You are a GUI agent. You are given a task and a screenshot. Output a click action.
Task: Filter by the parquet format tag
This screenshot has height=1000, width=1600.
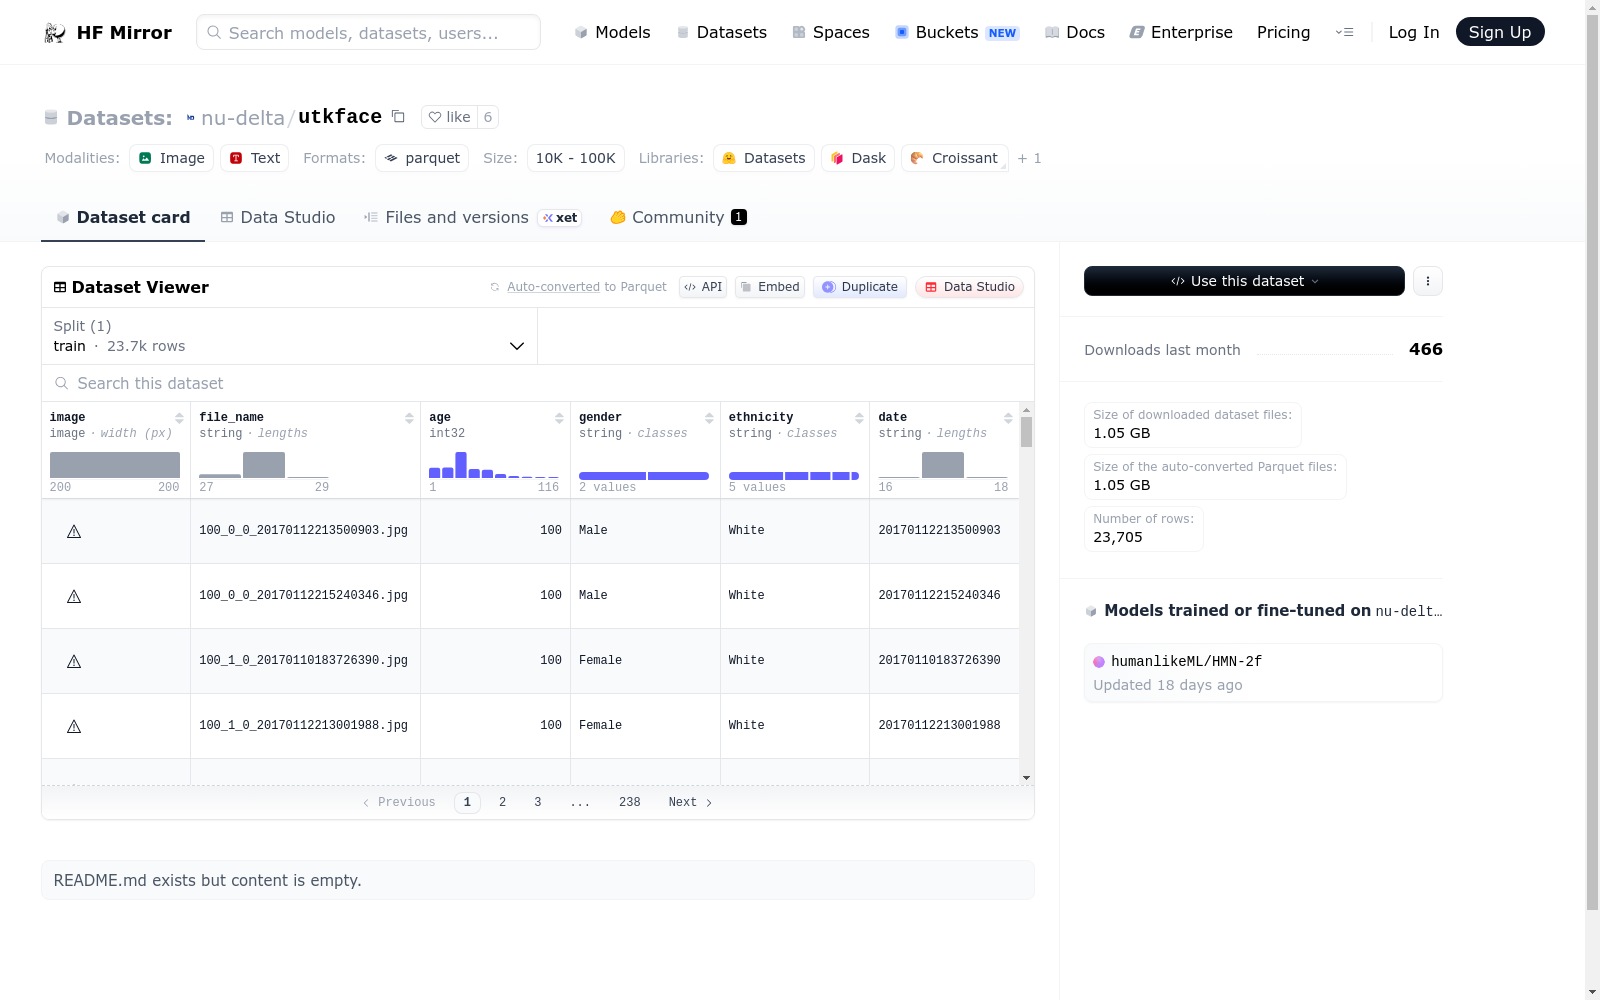422,158
